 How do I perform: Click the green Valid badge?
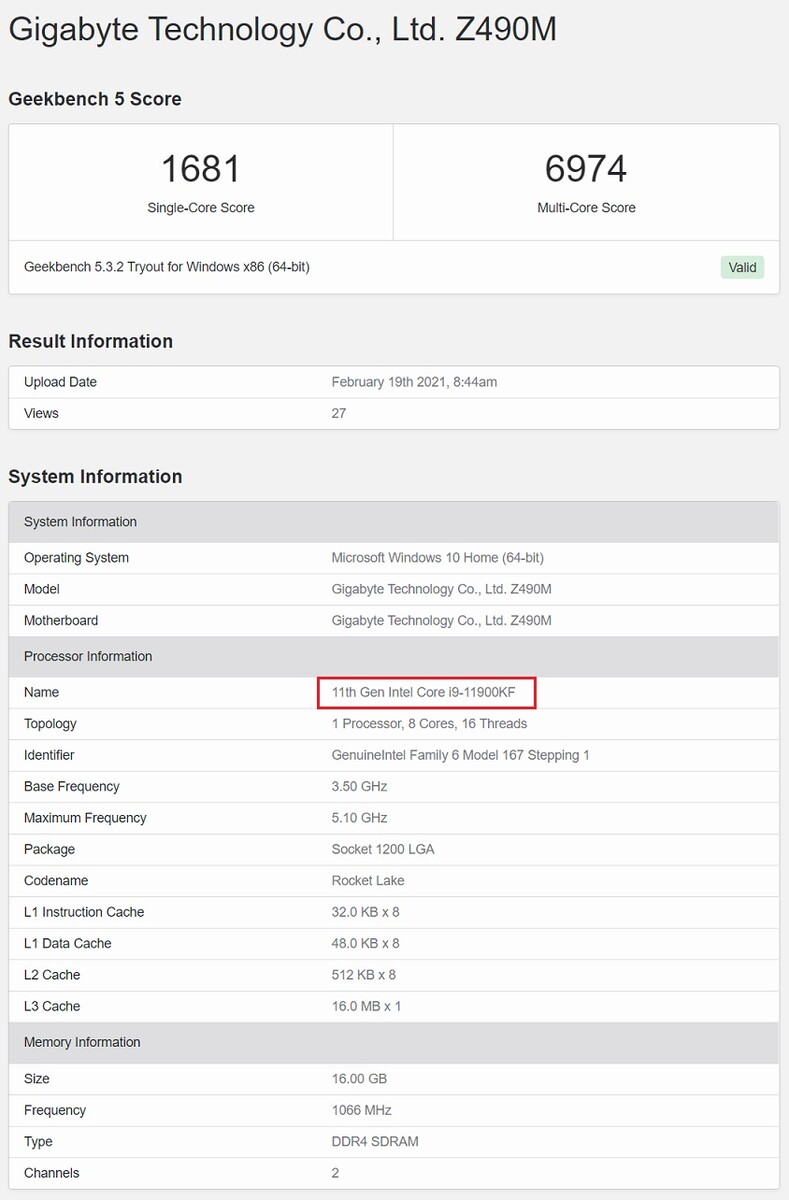[x=742, y=267]
